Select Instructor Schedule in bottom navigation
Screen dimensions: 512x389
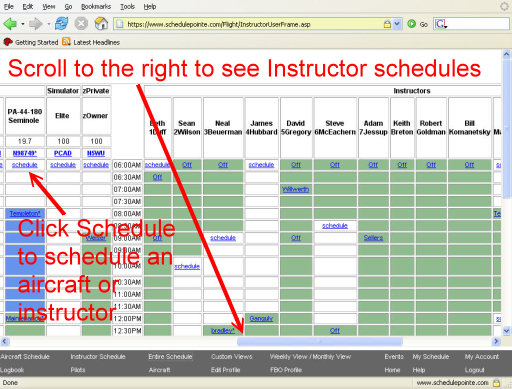pyautogui.click(x=98, y=357)
